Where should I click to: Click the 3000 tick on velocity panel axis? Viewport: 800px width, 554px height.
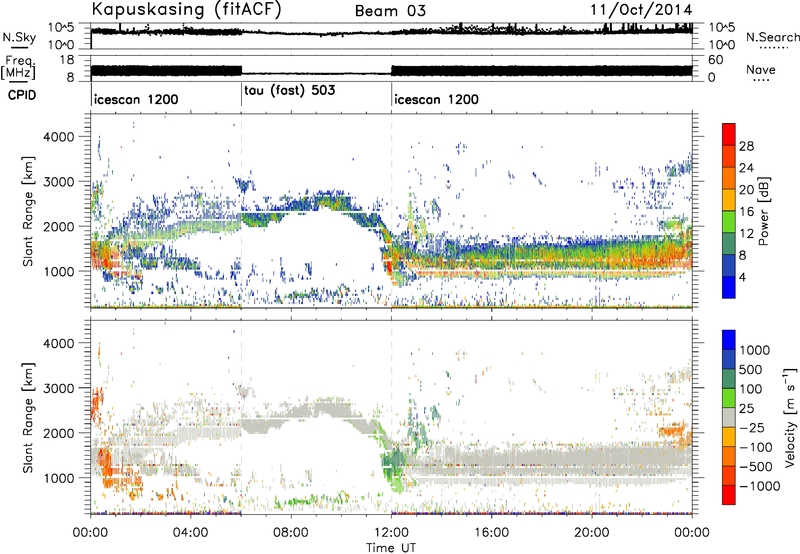point(61,388)
